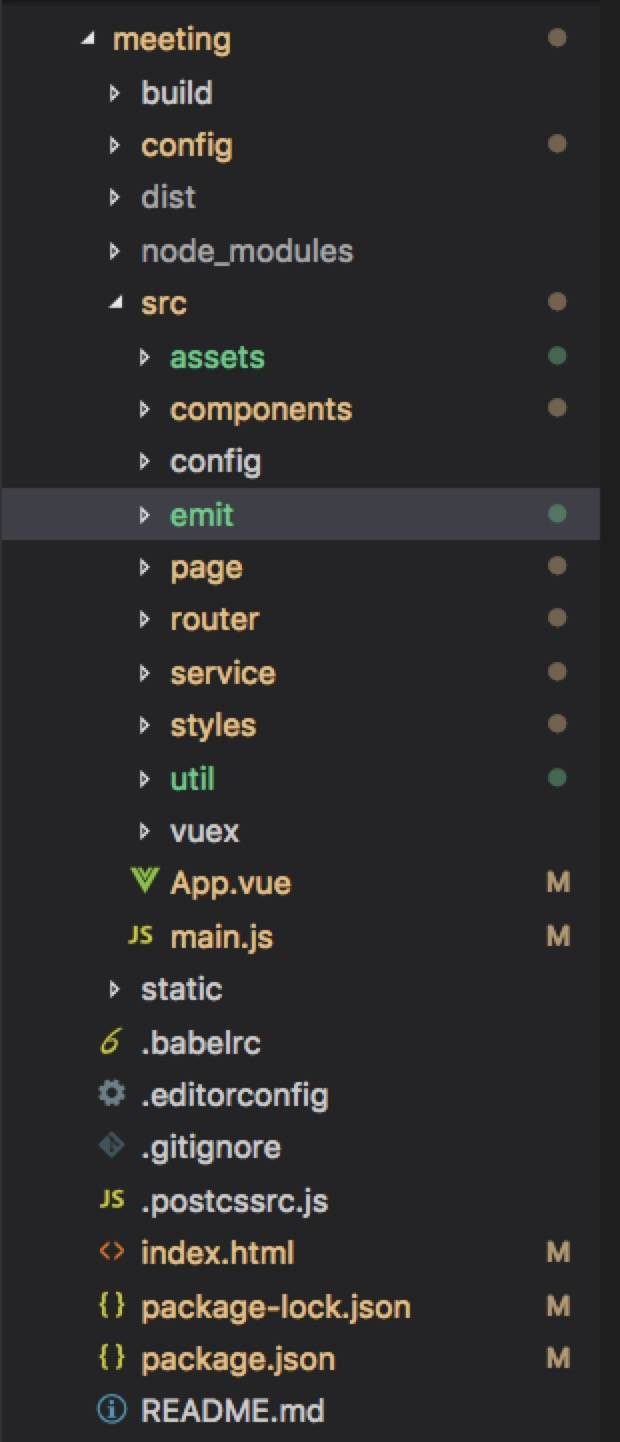Viewport: 620px width, 1442px height.
Task: Click the M modified badge beside main.js
Action: pyautogui.click(x=558, y=936)
